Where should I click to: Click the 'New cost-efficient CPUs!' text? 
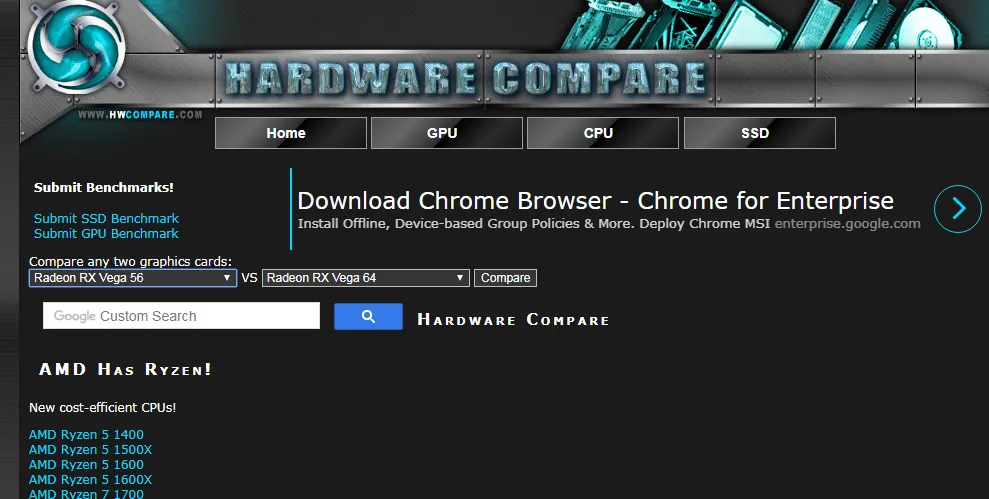[x=103, y=408]
